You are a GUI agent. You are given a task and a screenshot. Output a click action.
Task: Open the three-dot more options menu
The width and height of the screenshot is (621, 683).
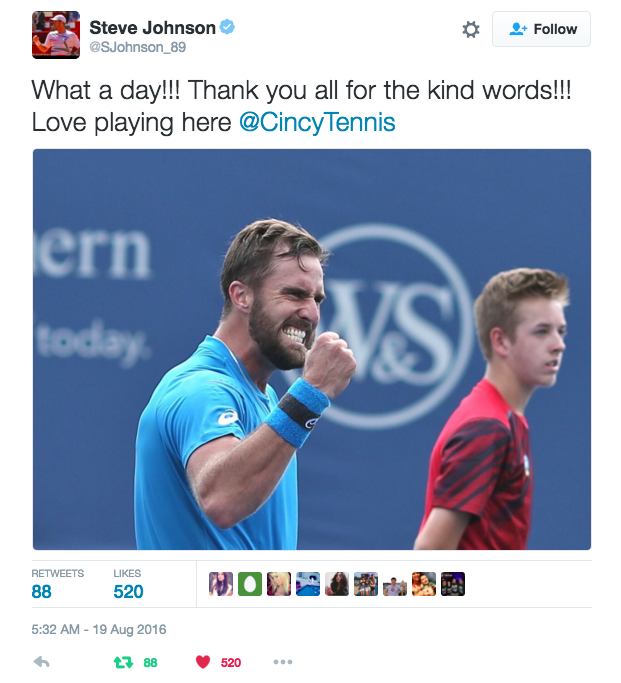coord(283,662)
